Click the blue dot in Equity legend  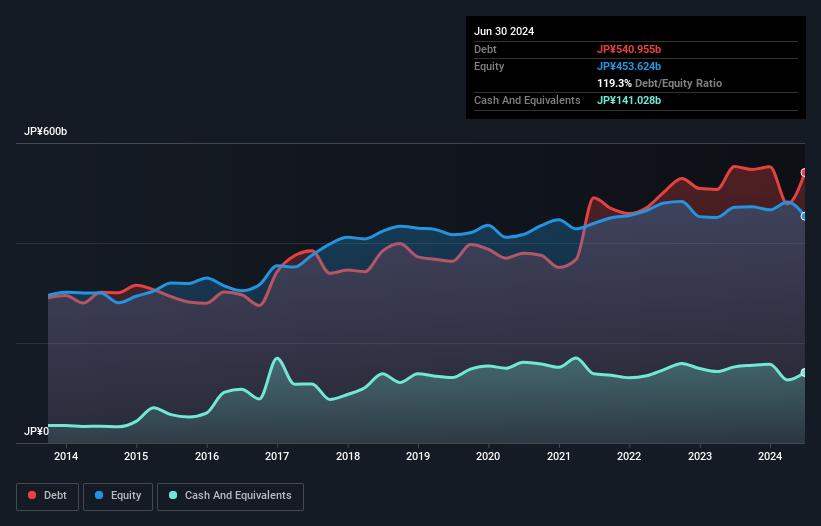[99, 495]
